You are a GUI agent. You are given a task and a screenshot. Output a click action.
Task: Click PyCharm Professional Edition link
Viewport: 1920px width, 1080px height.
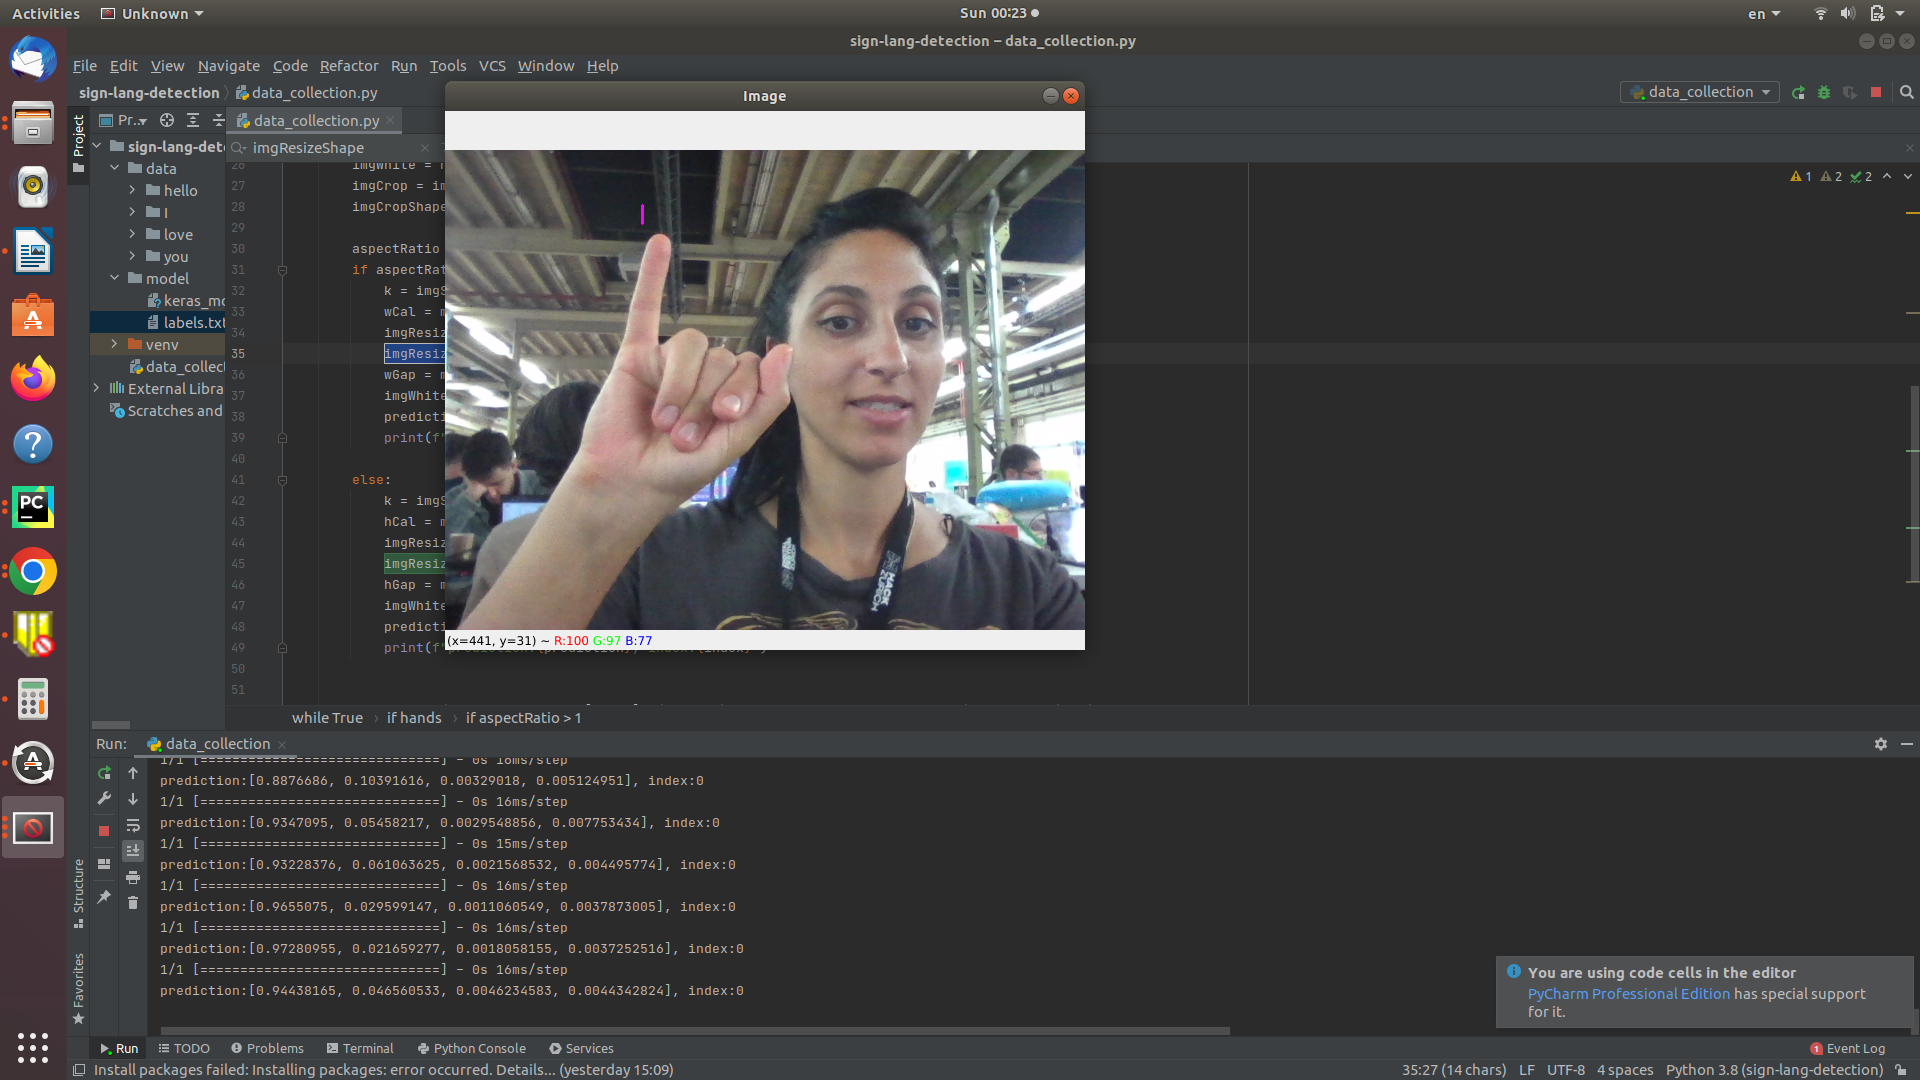(1628, 994)
